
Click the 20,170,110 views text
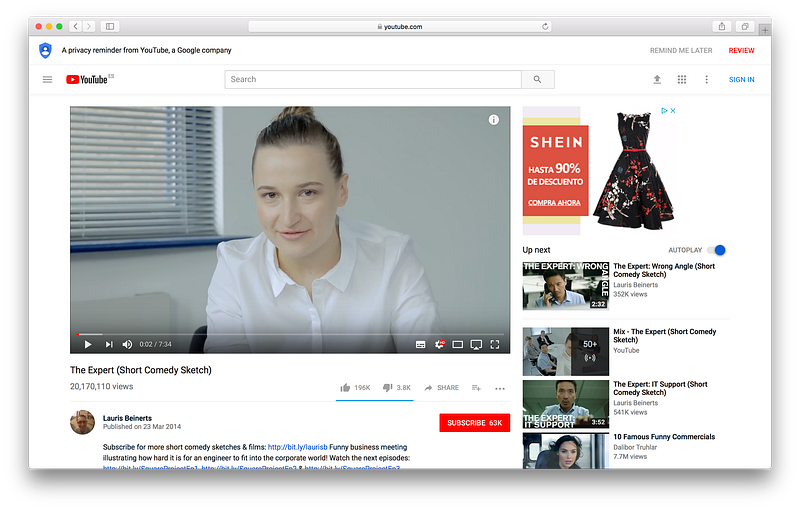tap(102, 387)
